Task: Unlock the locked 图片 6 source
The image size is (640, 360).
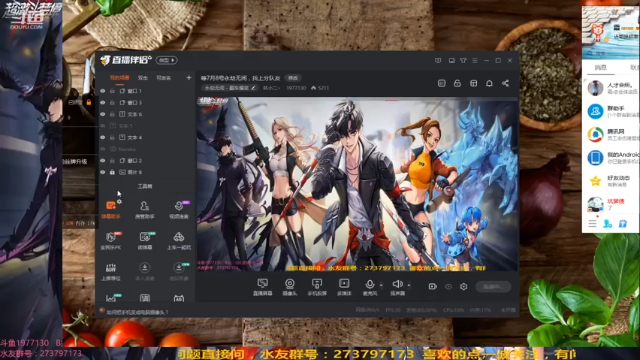Action: click(112, 172)
